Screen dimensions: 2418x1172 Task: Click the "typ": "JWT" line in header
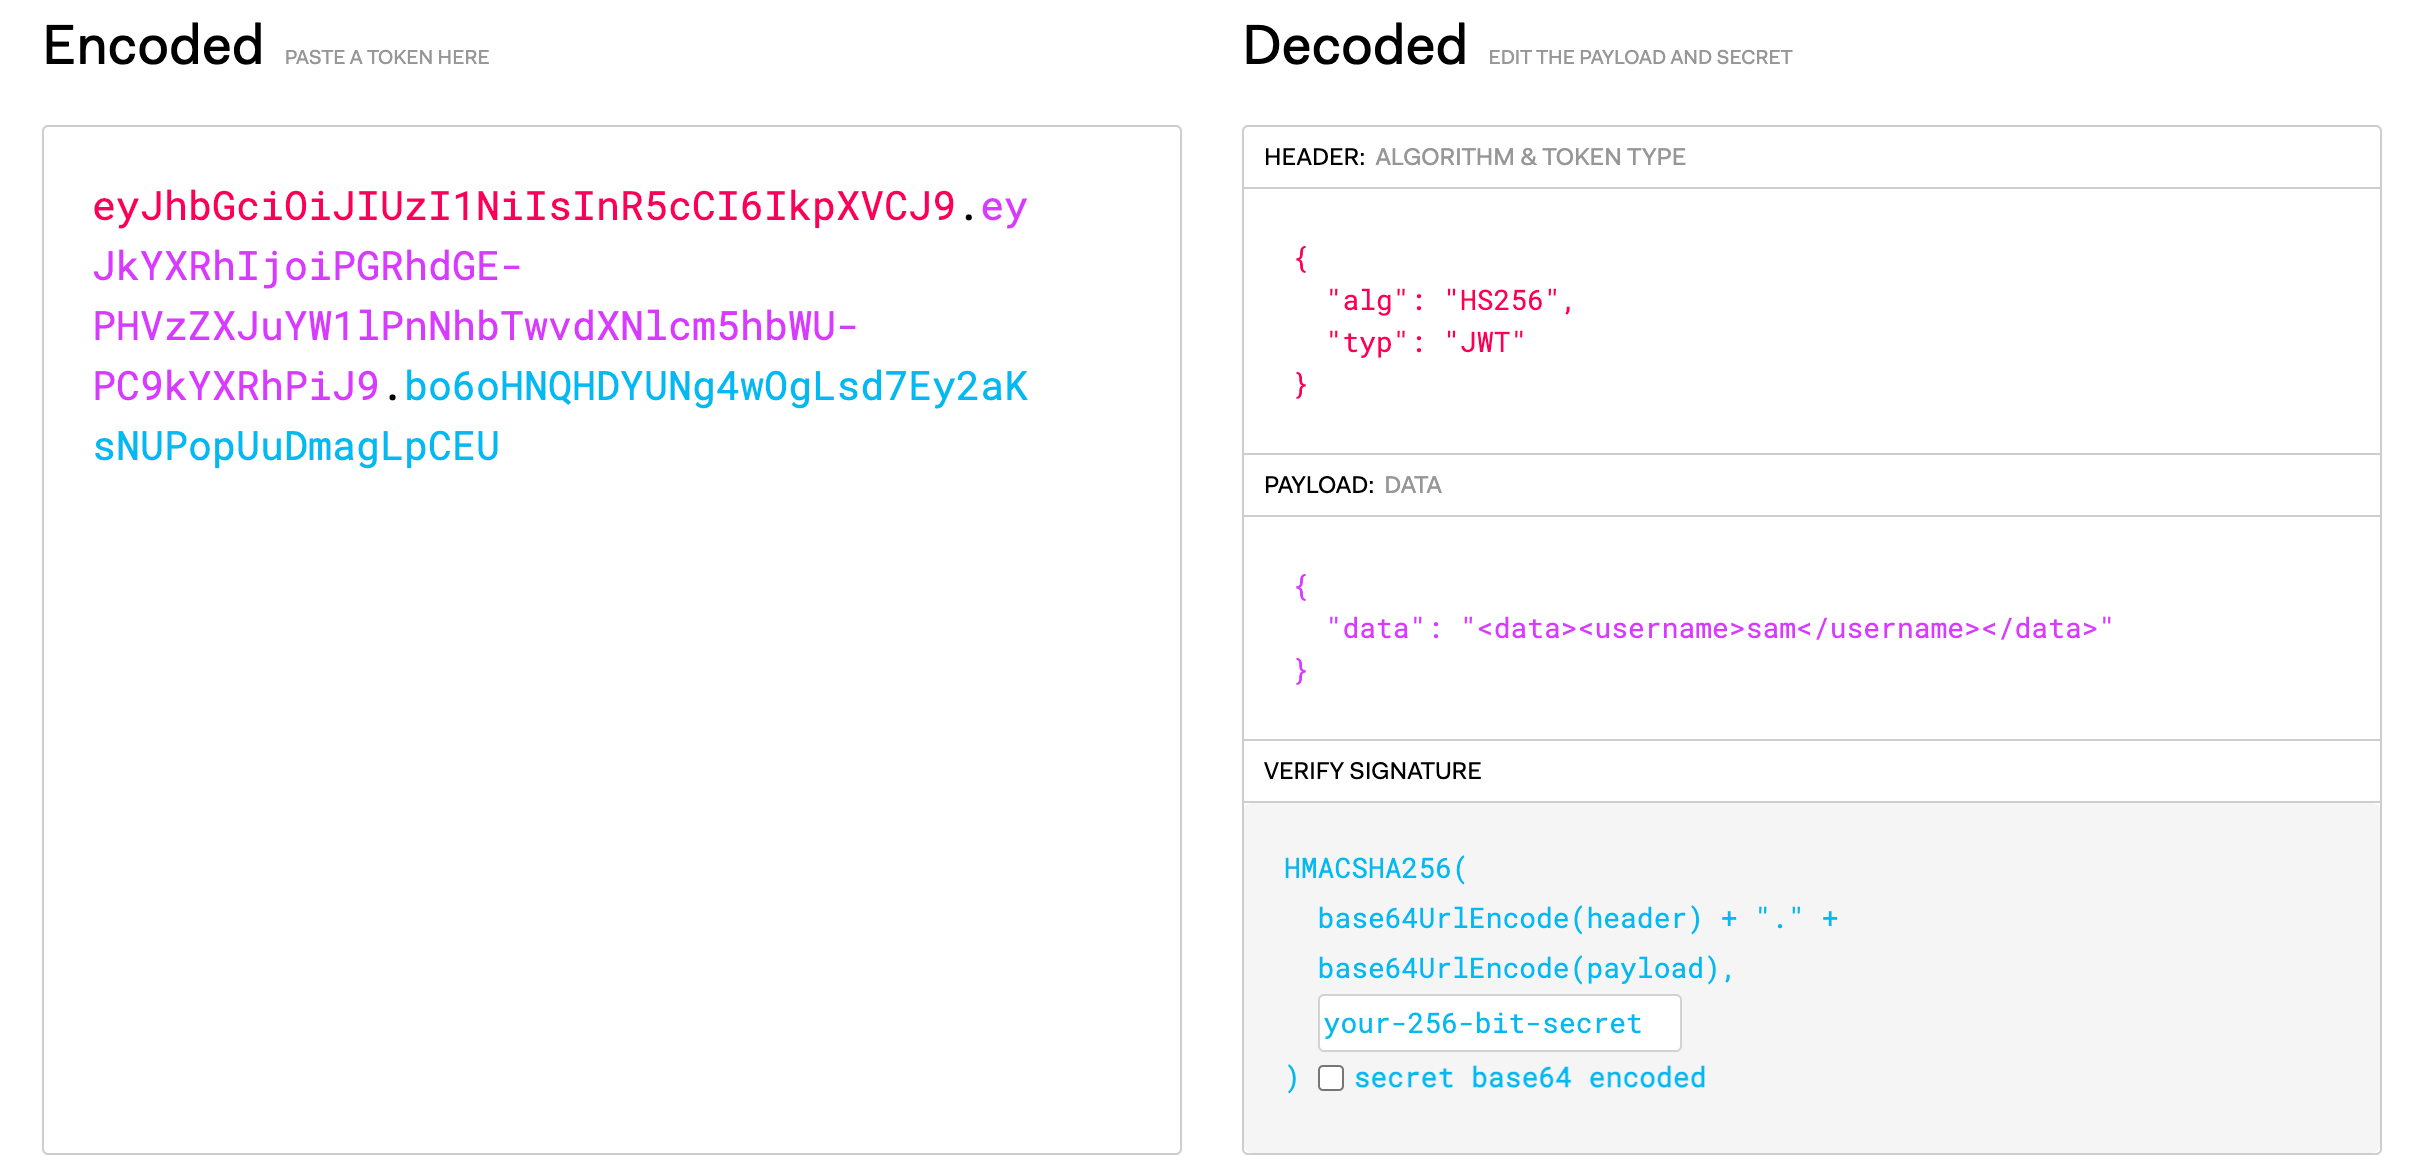coord(1425,342)
